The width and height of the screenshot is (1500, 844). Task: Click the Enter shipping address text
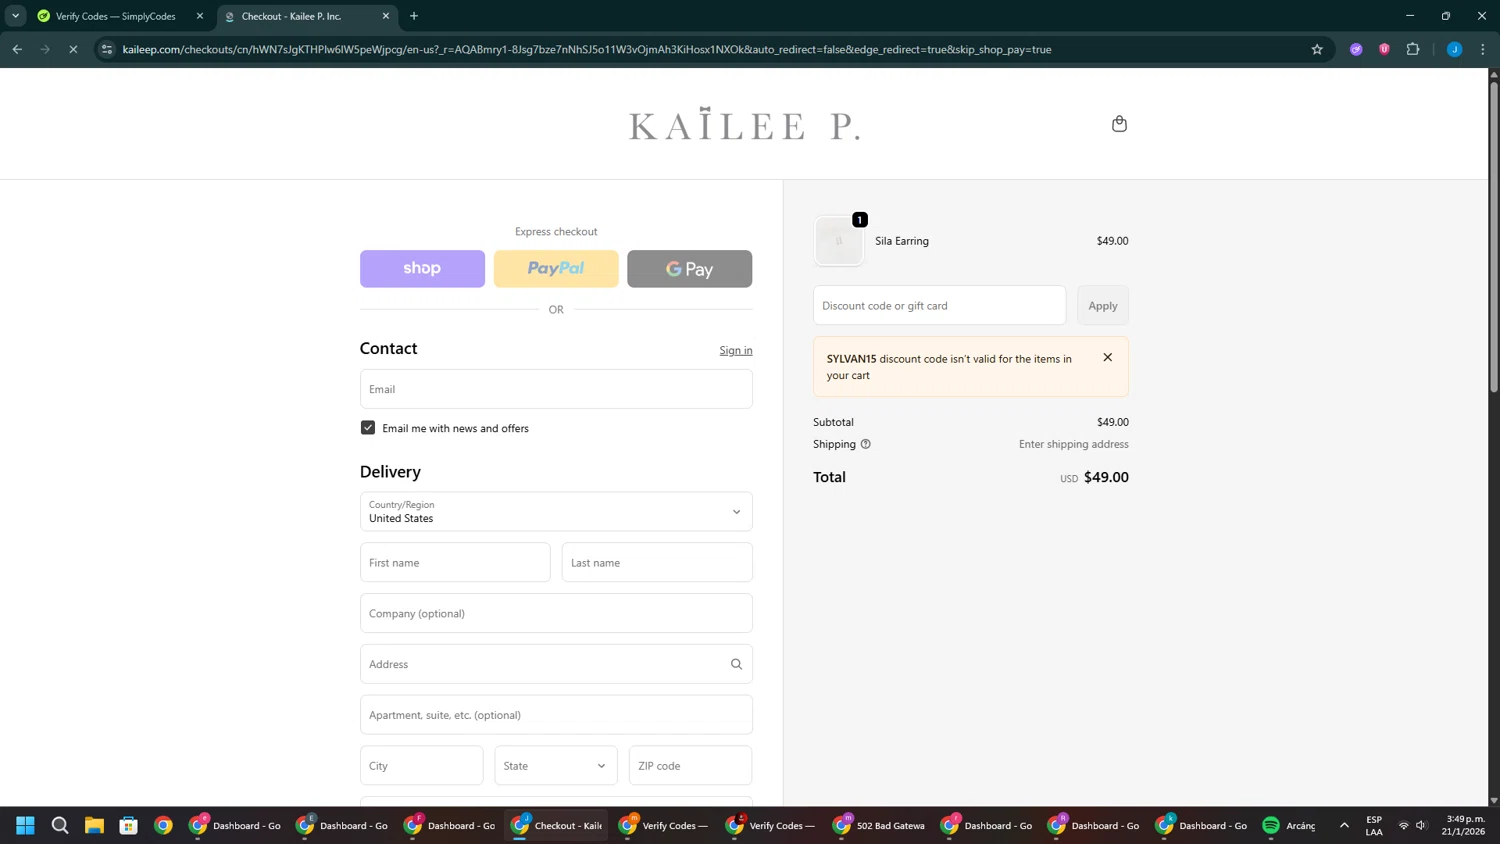tap(1073, 444)
